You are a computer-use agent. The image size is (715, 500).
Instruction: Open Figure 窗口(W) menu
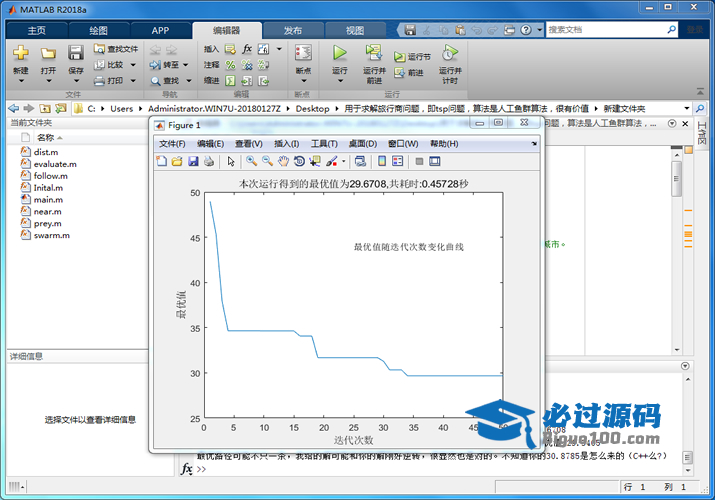(x=403, y=144)
